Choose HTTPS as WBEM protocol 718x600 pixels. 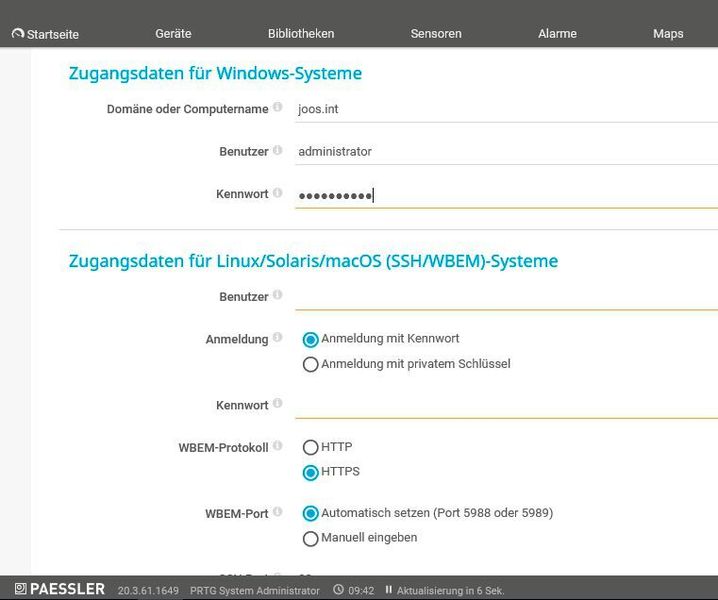(x=310, y=473)
